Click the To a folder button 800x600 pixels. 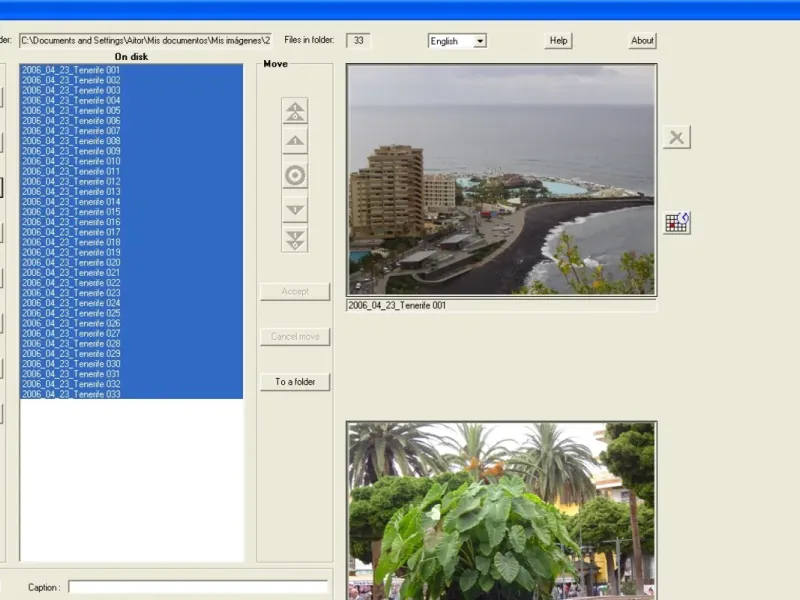coord(295,382)
